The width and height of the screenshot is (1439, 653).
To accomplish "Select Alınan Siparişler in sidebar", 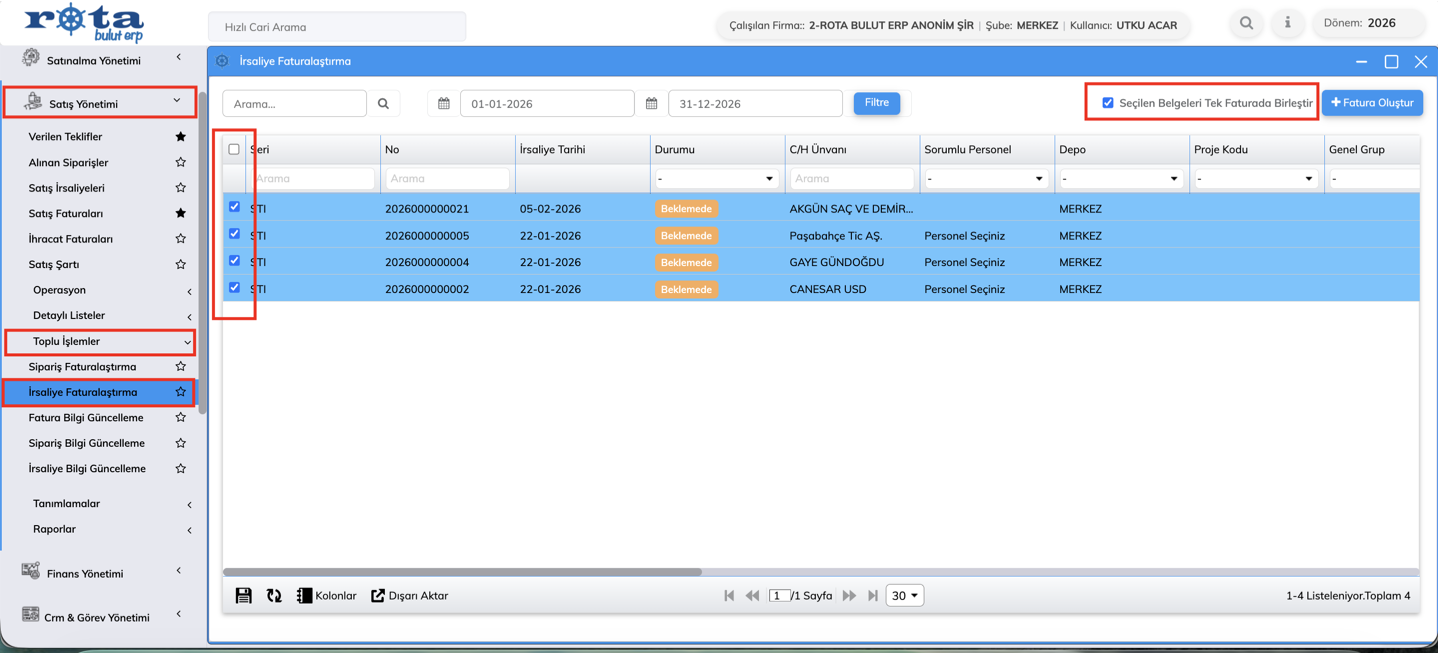I will coord(68,162).
